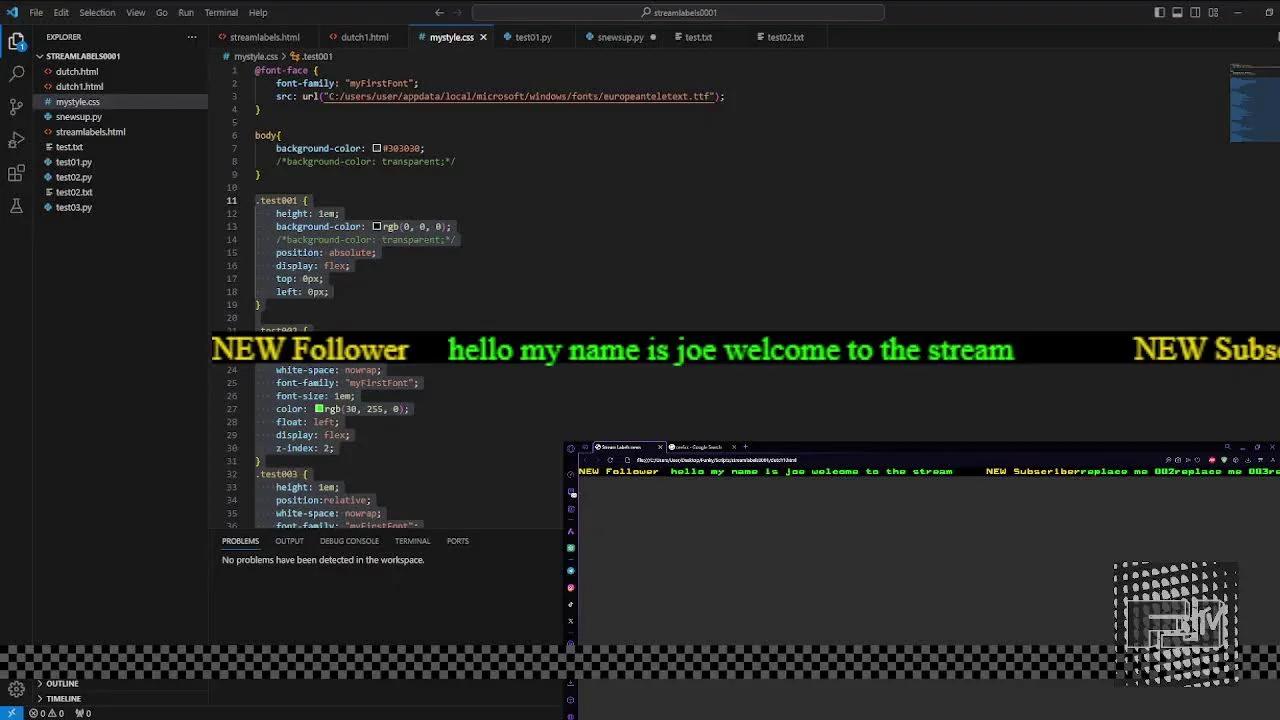The image size is (1280, 720).
Task: Open the Testing flask view
Action: [x=16, y=206]
